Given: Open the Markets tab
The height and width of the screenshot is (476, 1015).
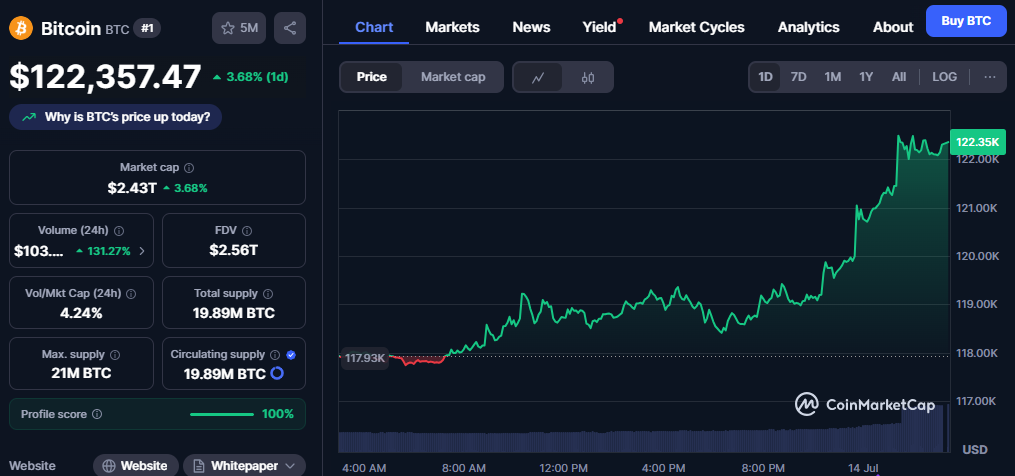Looking at the screenshot, I should point(452,27).
